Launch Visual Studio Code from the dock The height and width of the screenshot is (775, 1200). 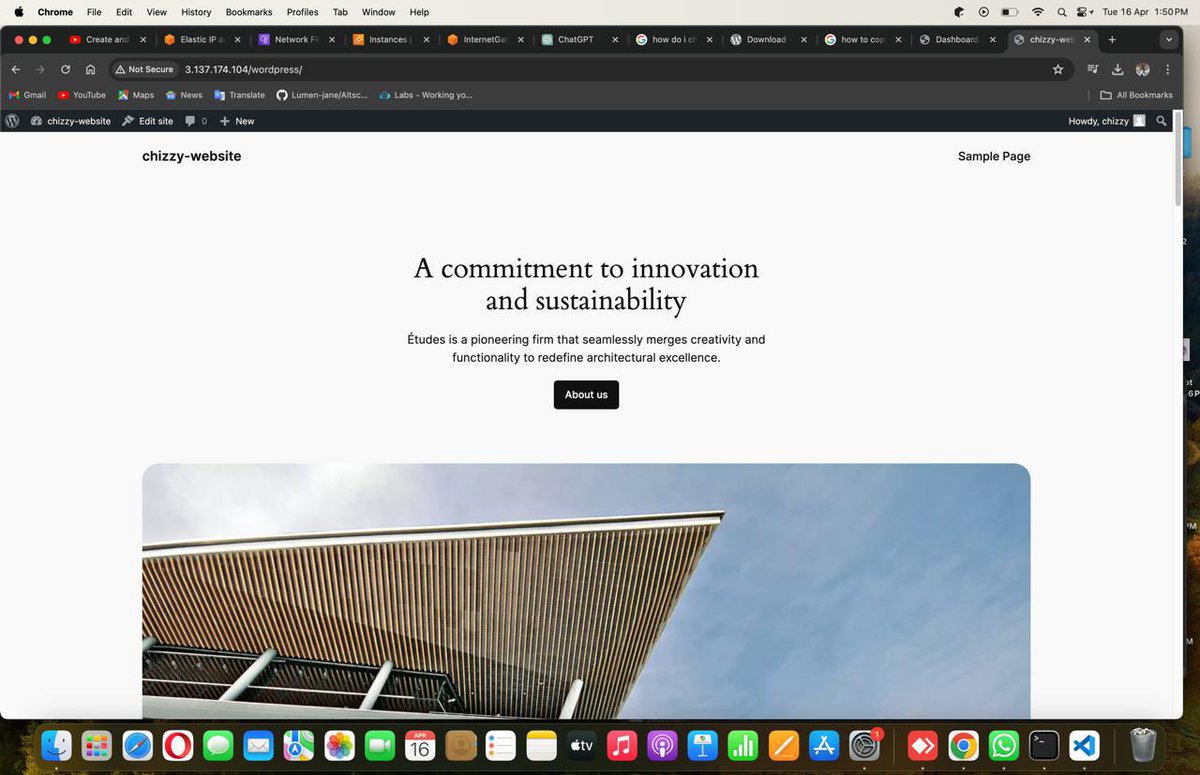[1084, 745]
